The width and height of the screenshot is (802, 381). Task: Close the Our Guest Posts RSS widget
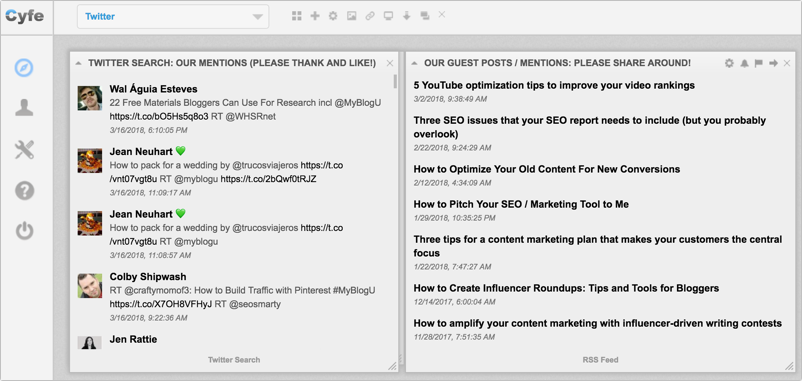click(x=787, y=63)
